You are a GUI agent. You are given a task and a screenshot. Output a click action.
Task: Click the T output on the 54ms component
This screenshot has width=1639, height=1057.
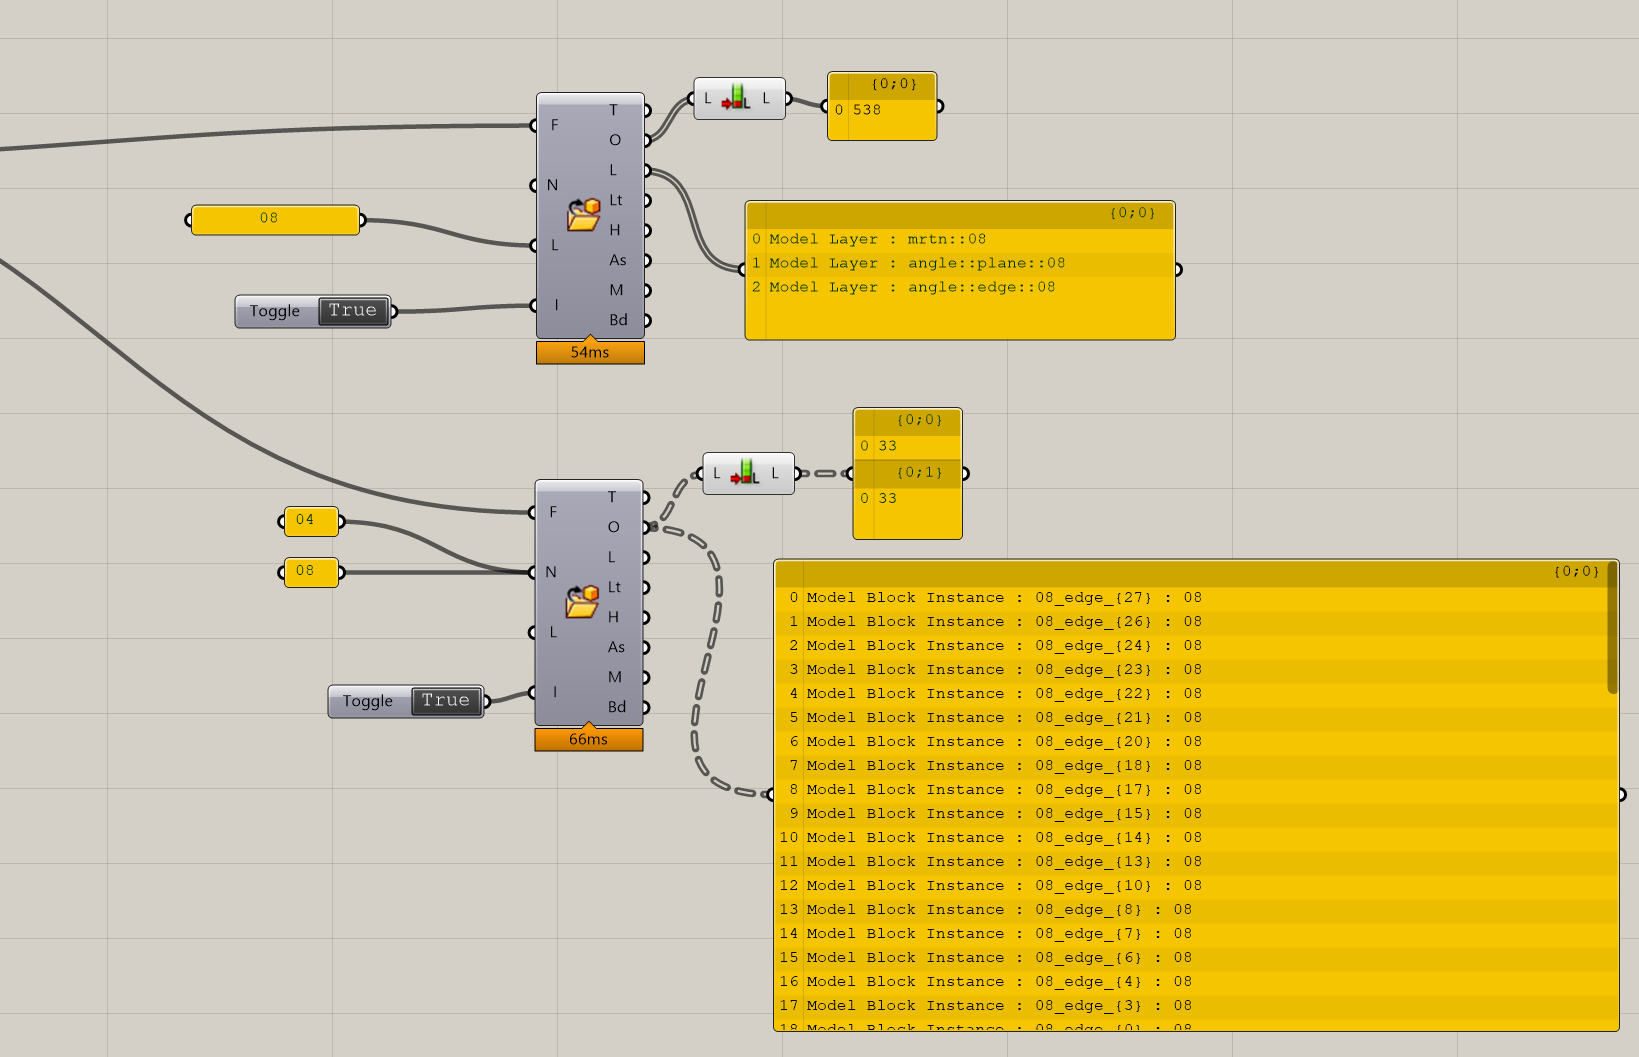tap(614, 110)
